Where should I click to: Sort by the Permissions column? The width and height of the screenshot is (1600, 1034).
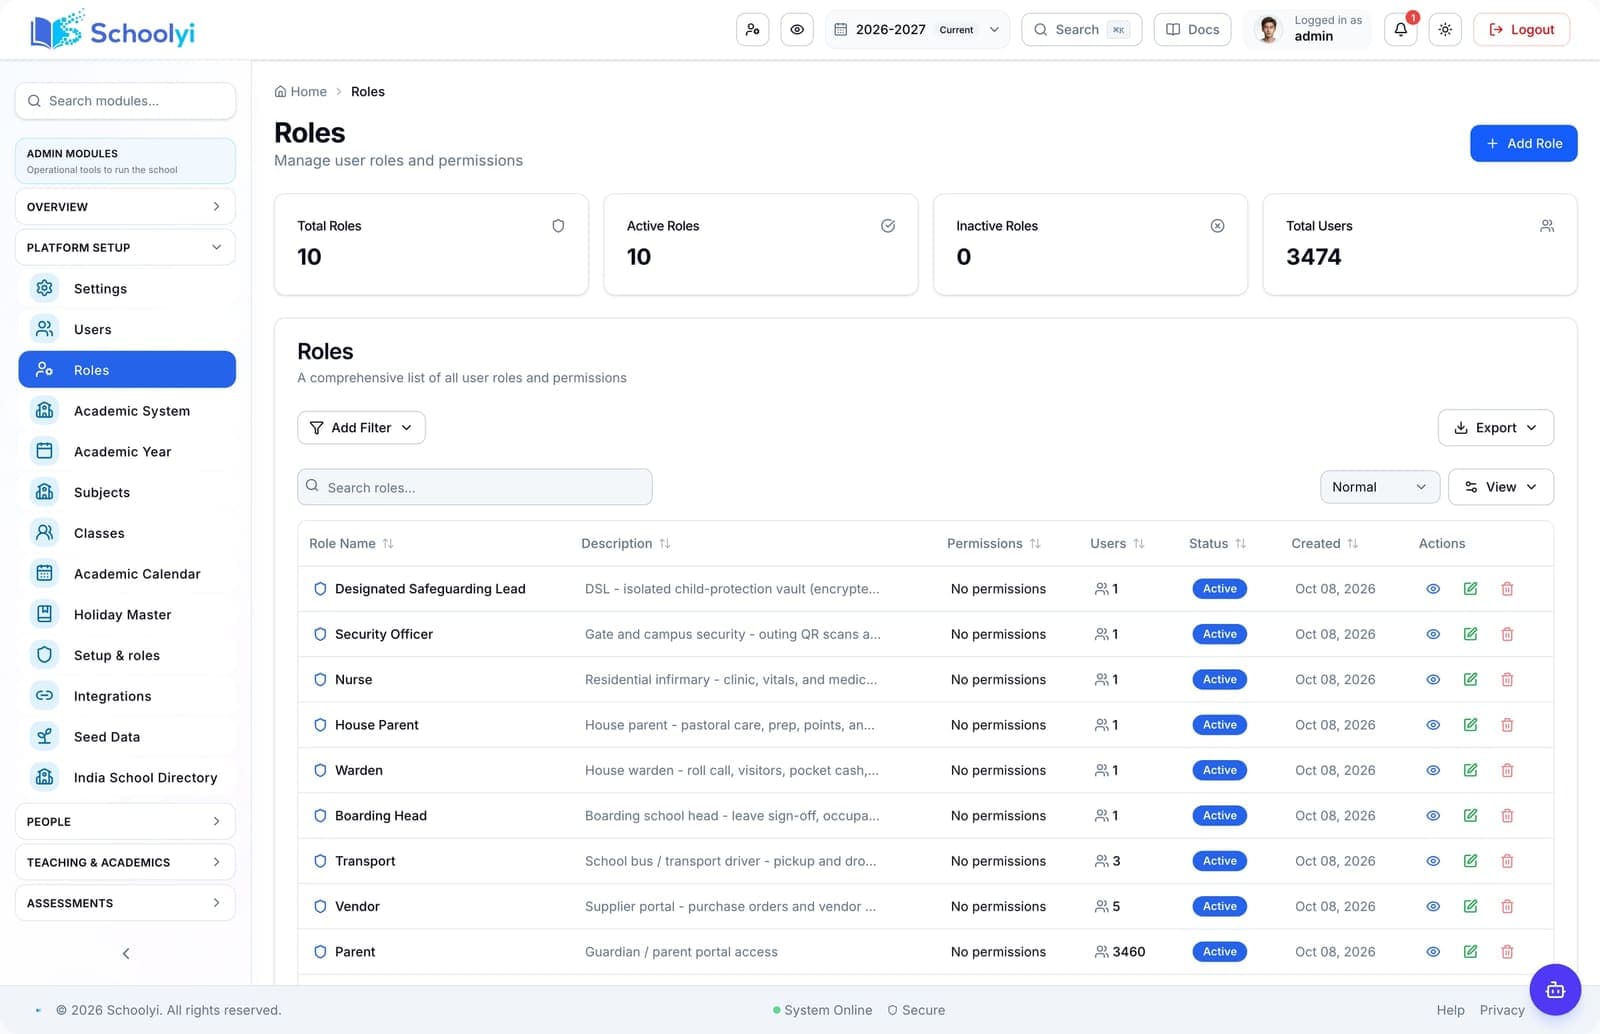coord(994,544)
